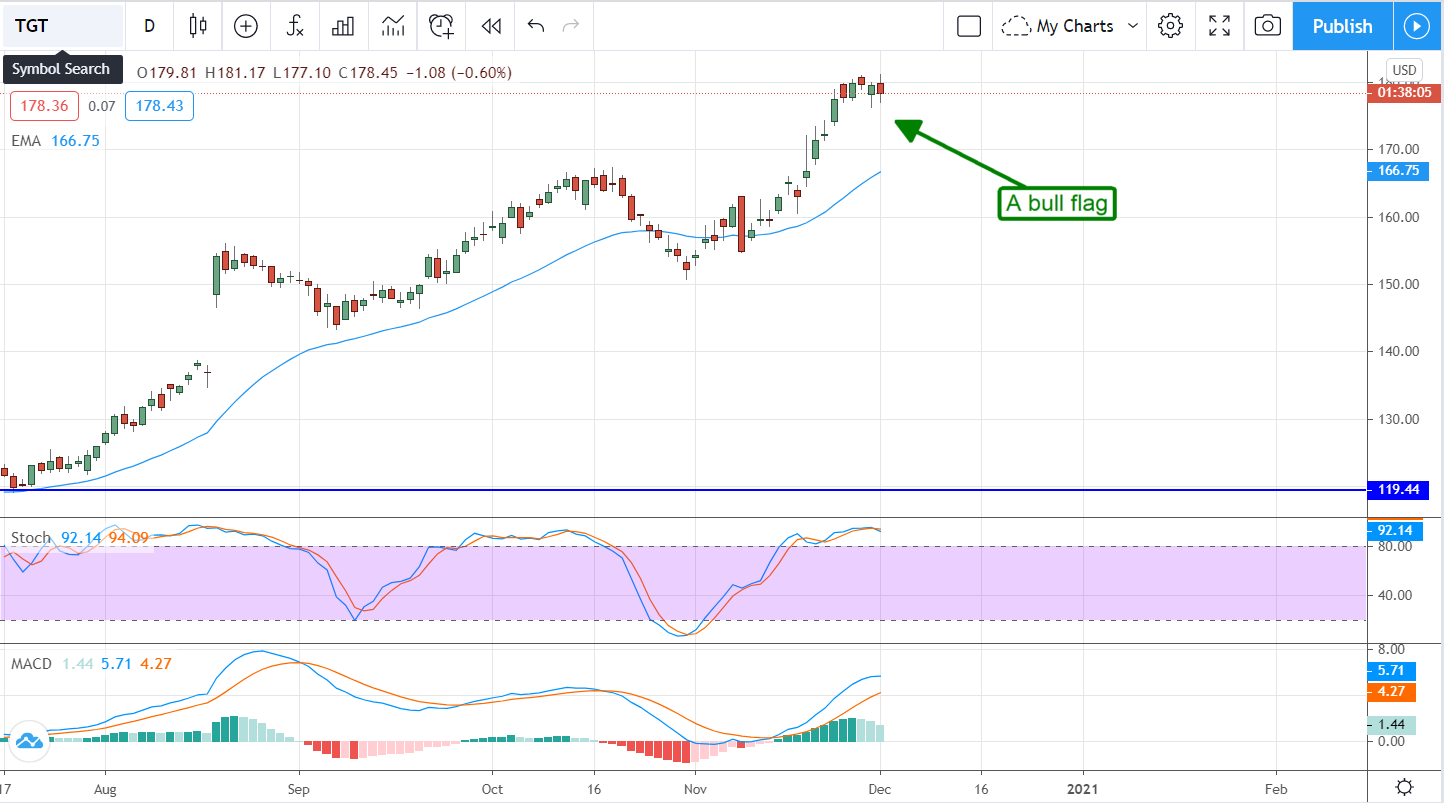The width and height of the screenshot is (1444, 803).
Task: Click the red 178.36 sell price button
Action: pos(44,106)
